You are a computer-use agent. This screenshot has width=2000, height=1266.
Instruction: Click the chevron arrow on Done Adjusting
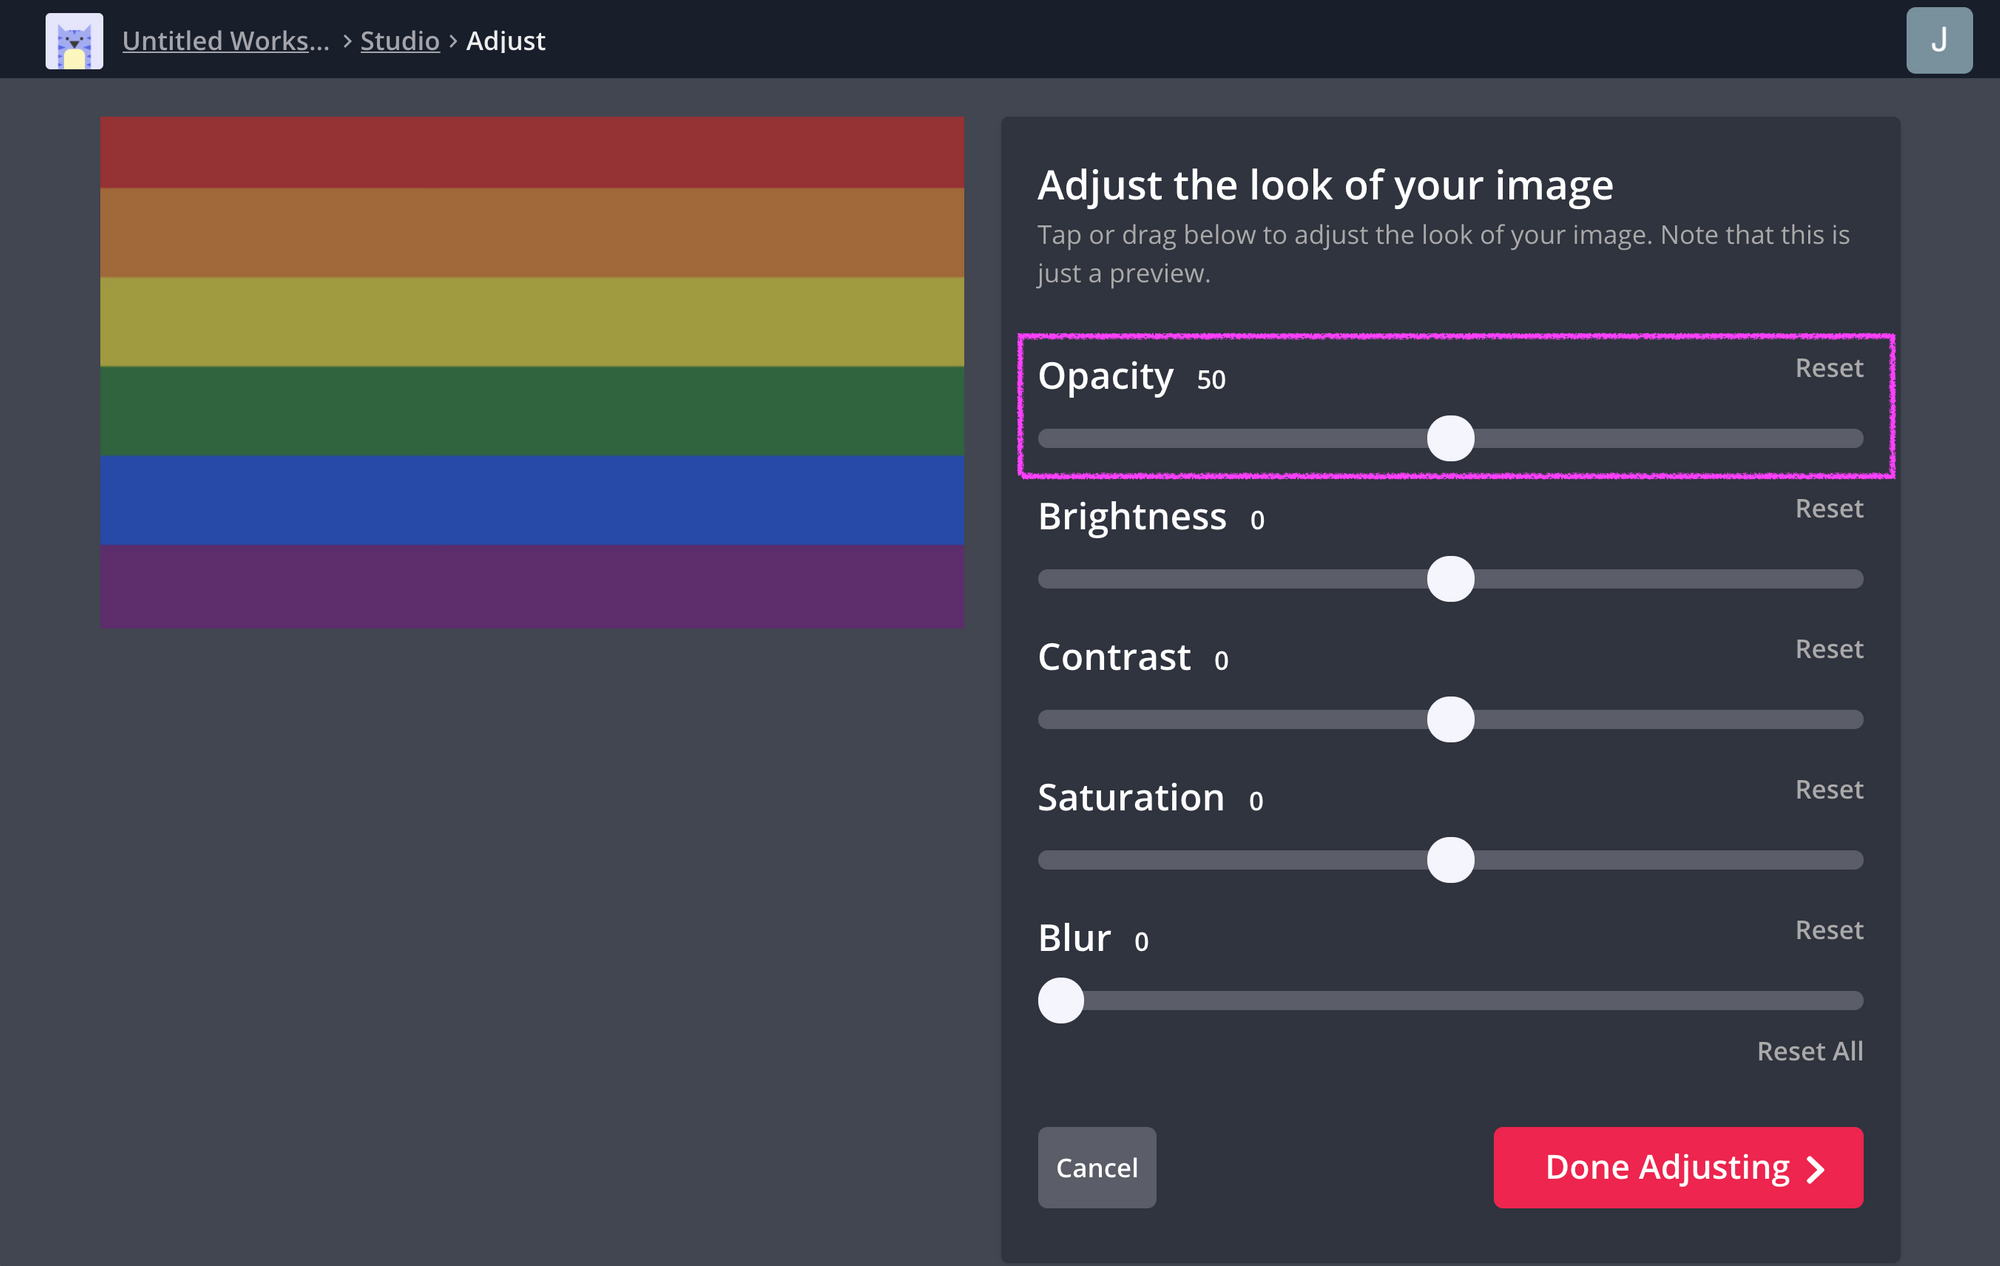1816,1169
